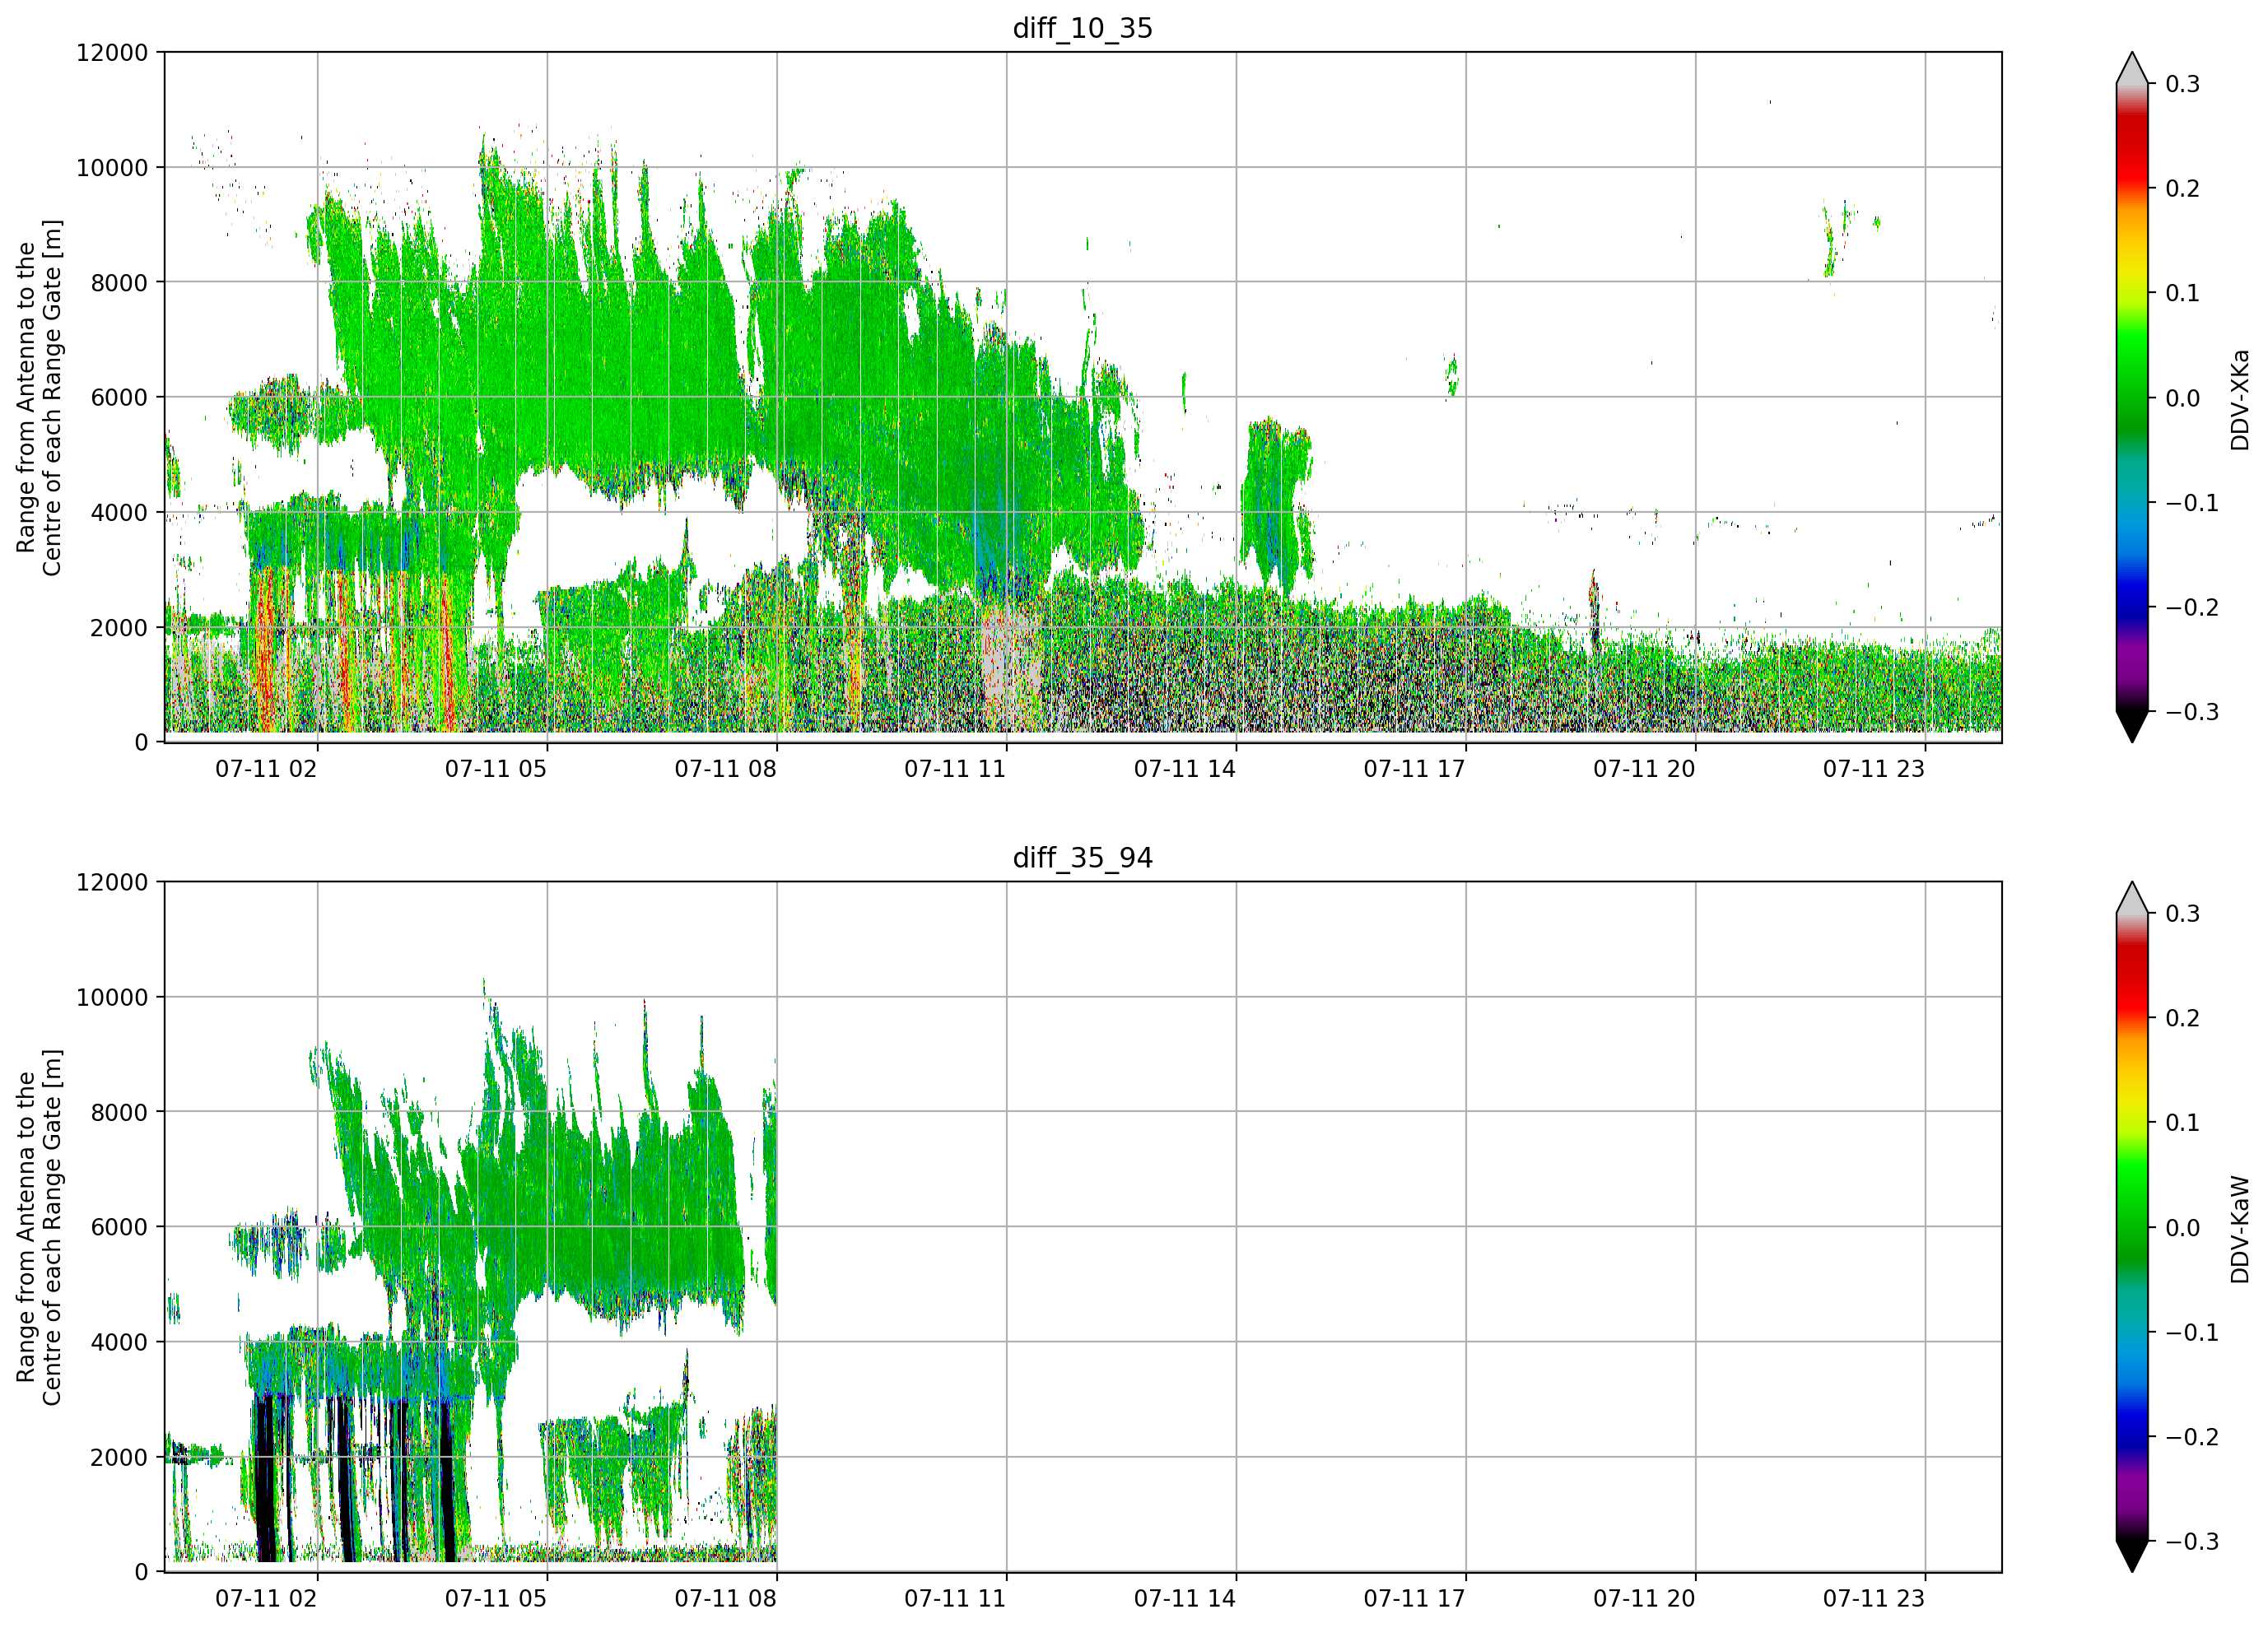Click the 4000 tick label on diff_35_94
The height and width of the screenshot is (1628, 2268).
tap(119, 1343)
